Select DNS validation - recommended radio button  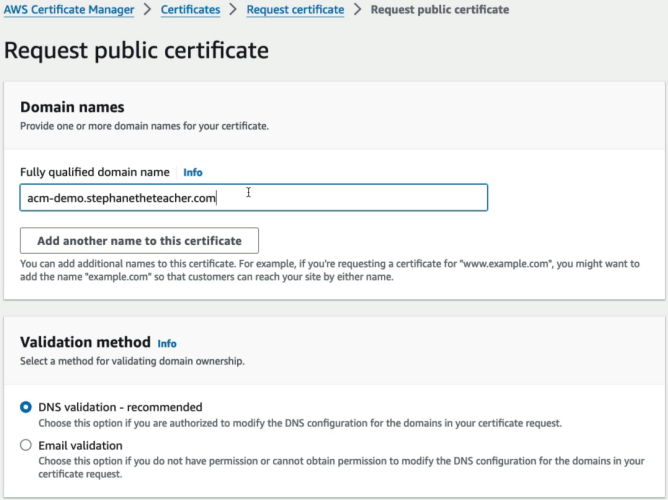(26, 407)
